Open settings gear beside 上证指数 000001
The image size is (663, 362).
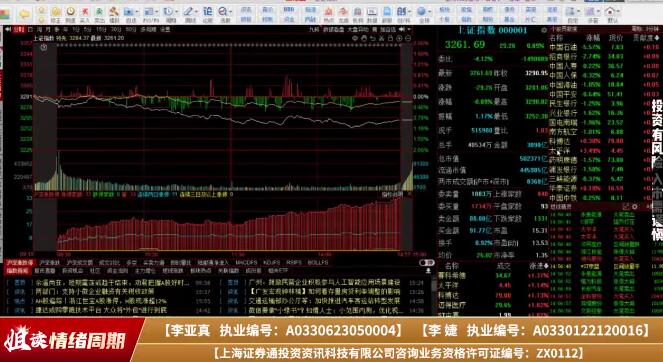[544, 30]
